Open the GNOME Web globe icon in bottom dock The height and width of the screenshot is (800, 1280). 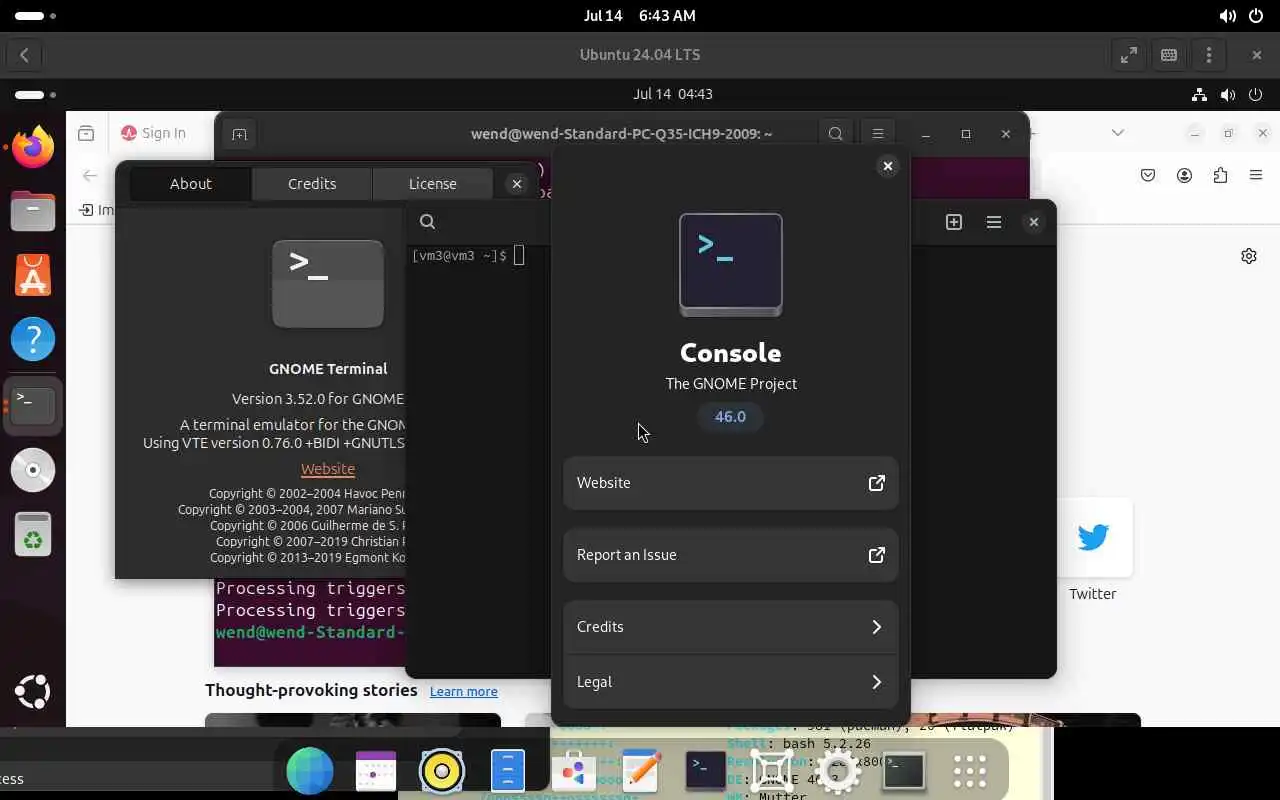pos(310,771)
